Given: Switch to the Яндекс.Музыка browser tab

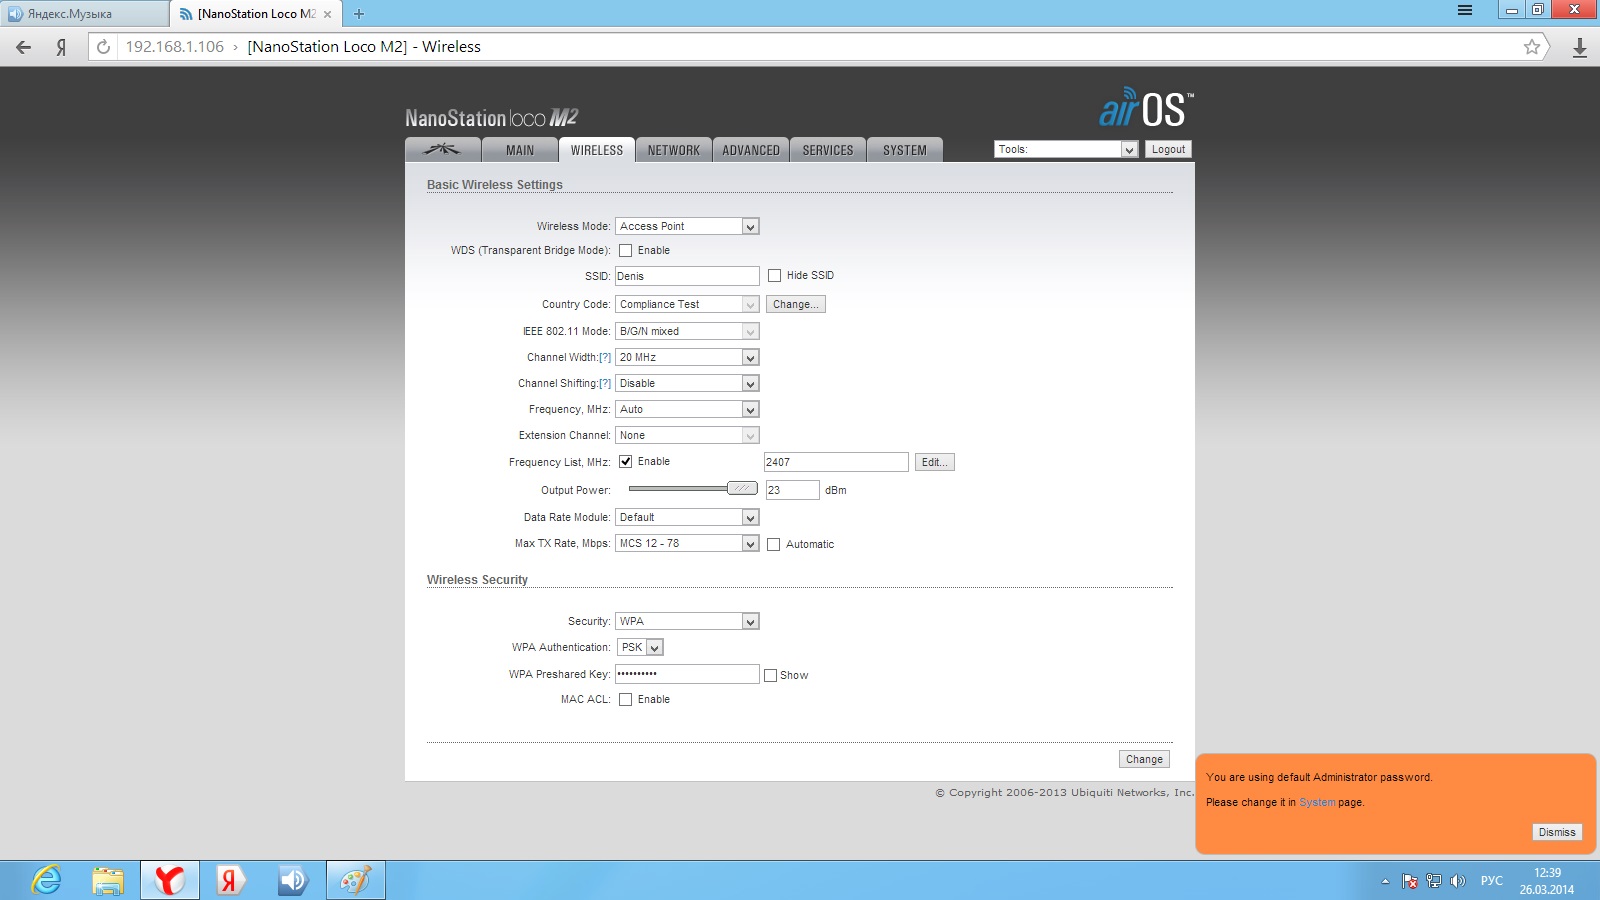Looking at the screenshot, I should click(85, 14).
